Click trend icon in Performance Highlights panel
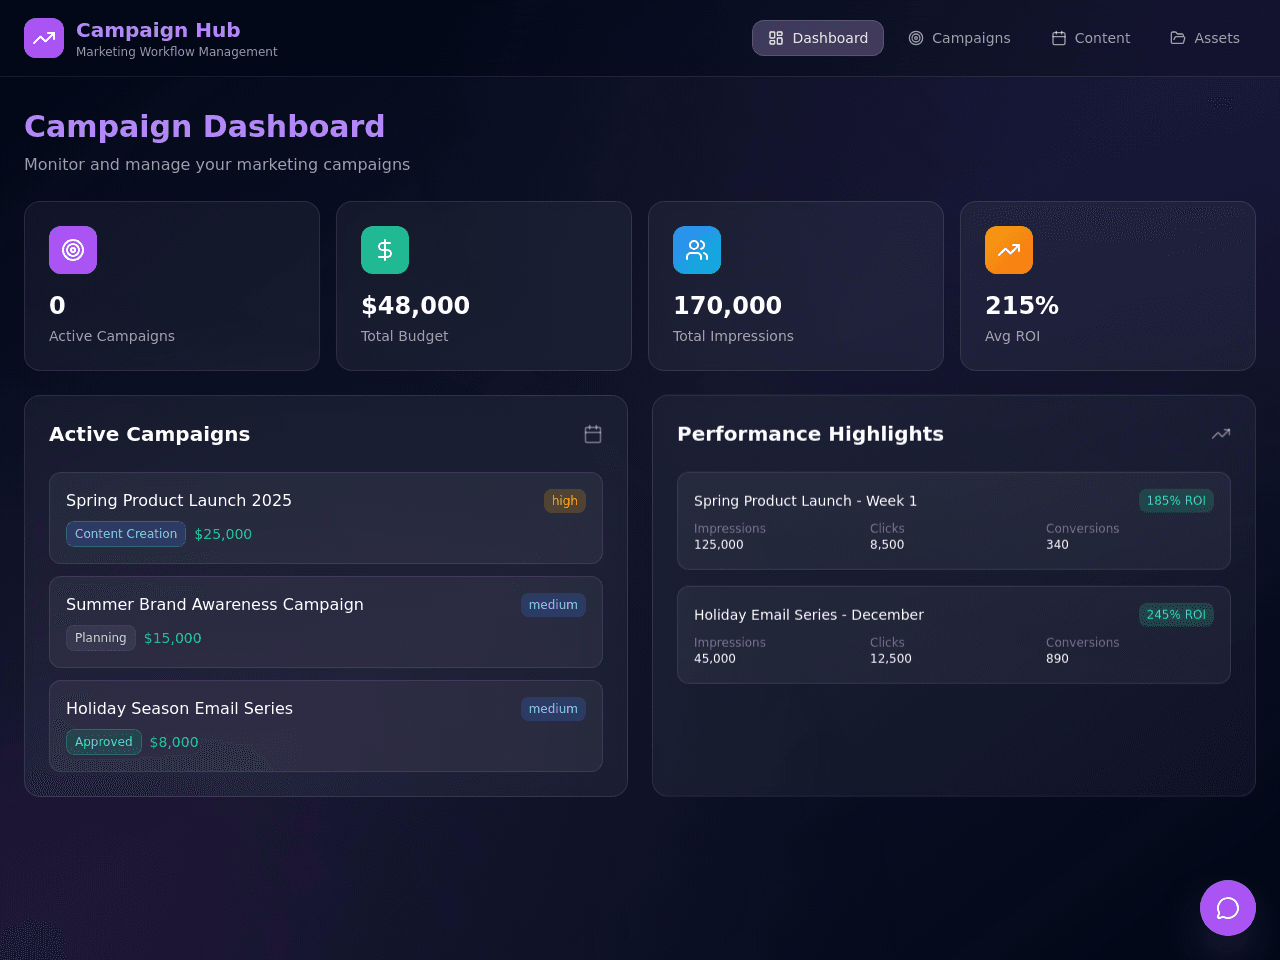 [x=1221, y=434]
